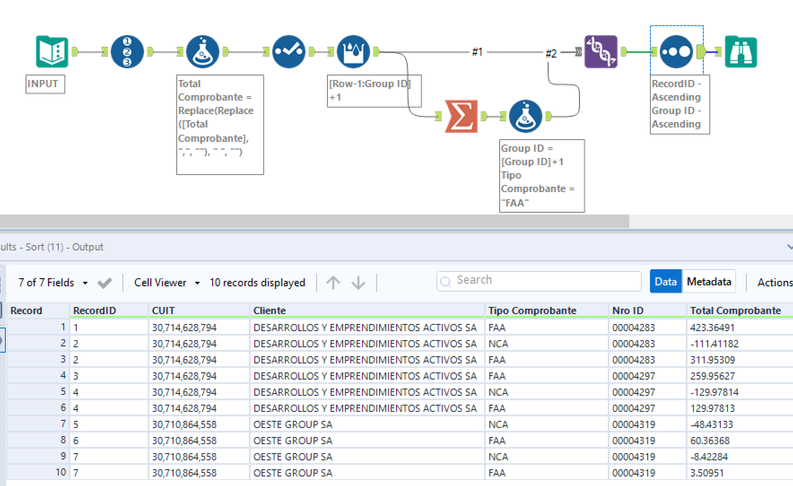Click the Total Comprobante Replace annotation box
The width and height of the screenshot is (793, 486).
pyautogui.click(x=220, y=124)
